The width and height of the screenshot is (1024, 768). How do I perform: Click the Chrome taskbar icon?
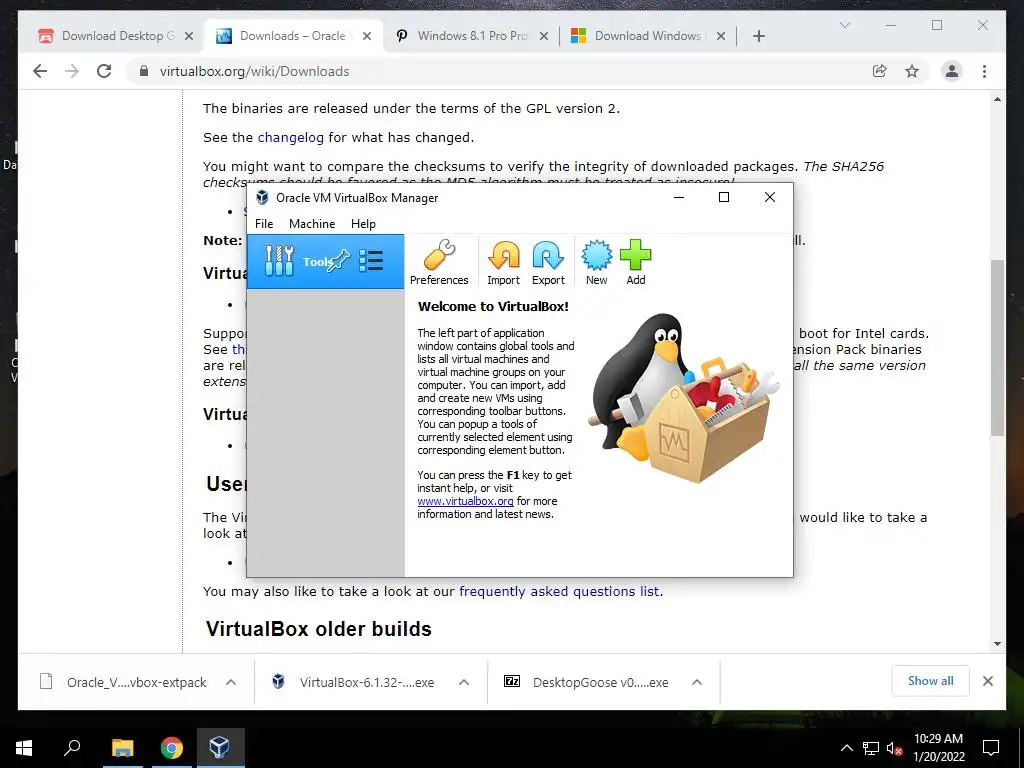point(171,748)
